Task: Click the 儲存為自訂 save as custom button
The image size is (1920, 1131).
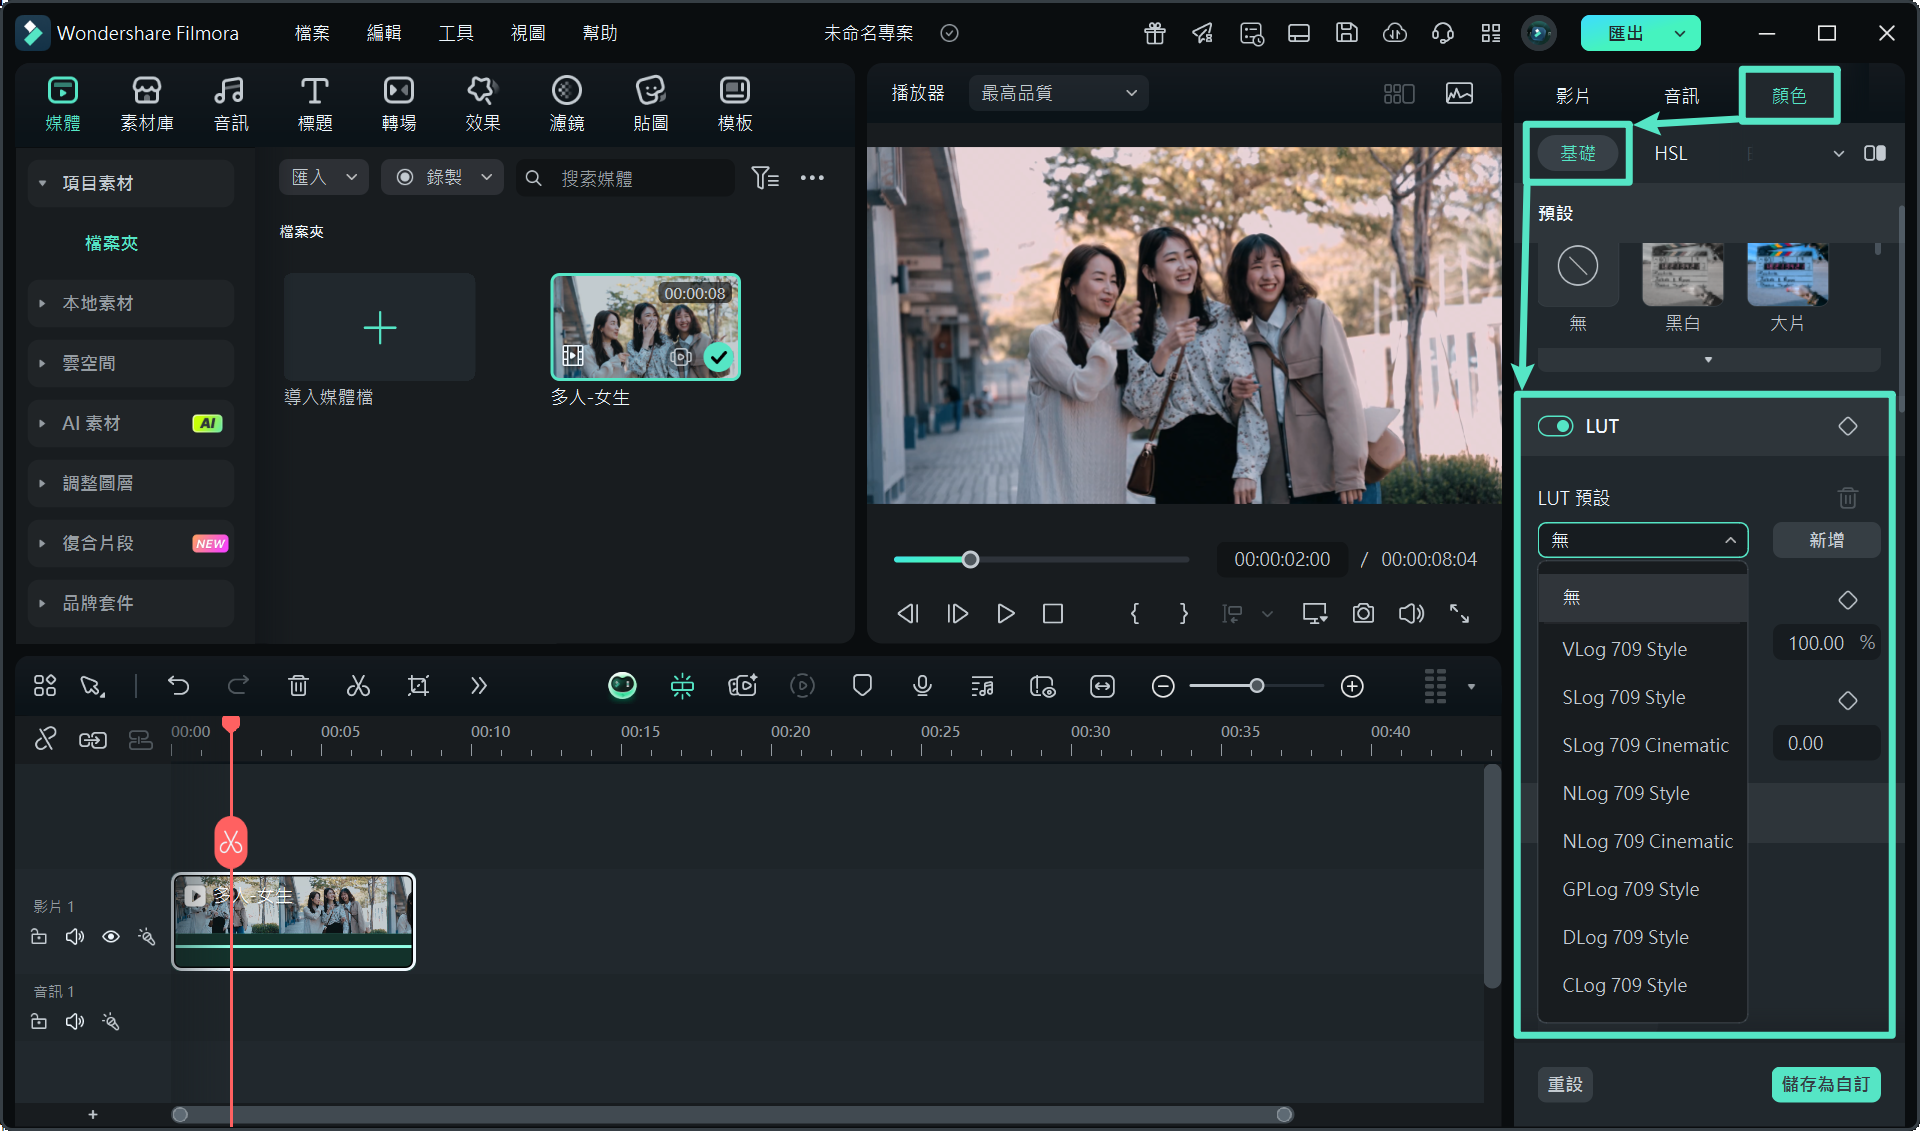Action: tap(1825, 1084)
